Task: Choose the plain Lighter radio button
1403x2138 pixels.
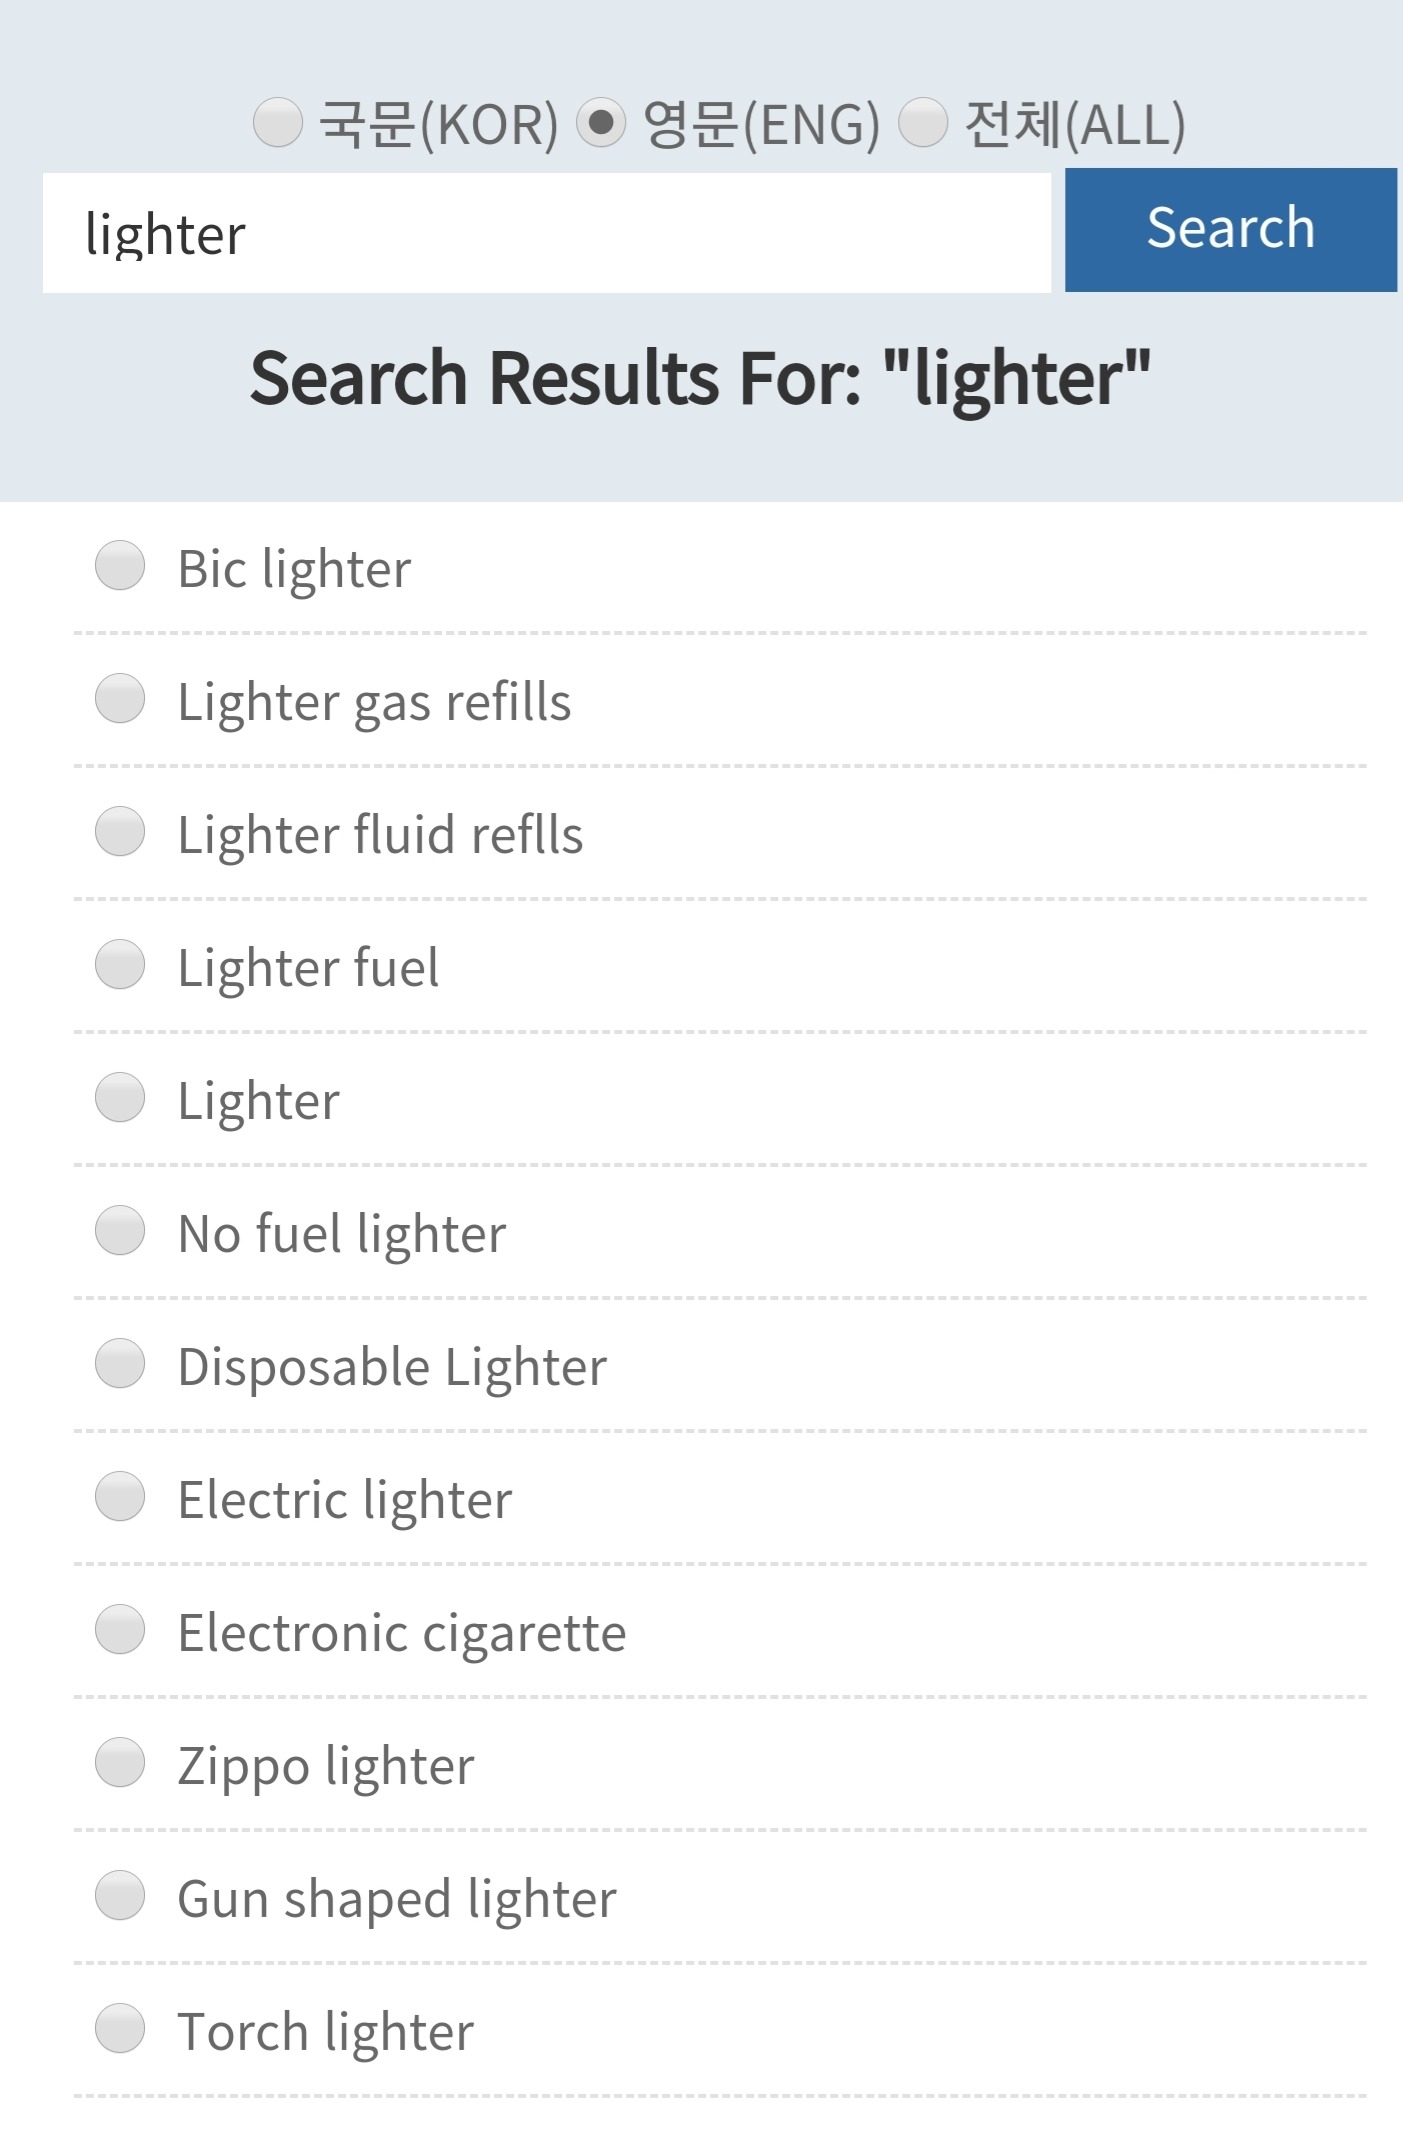Action: 120,1098
